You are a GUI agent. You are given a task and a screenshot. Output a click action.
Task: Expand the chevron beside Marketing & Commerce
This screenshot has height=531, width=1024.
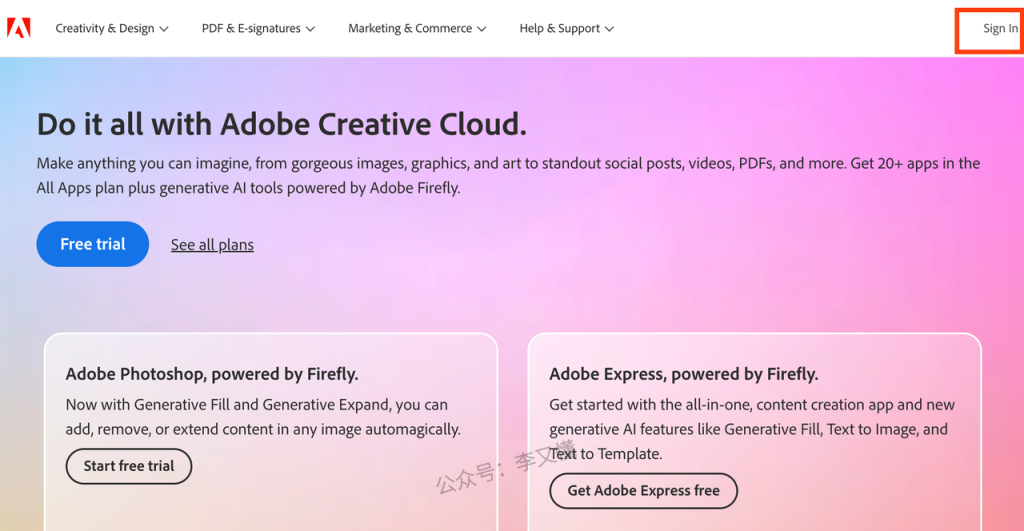[482, 29]
